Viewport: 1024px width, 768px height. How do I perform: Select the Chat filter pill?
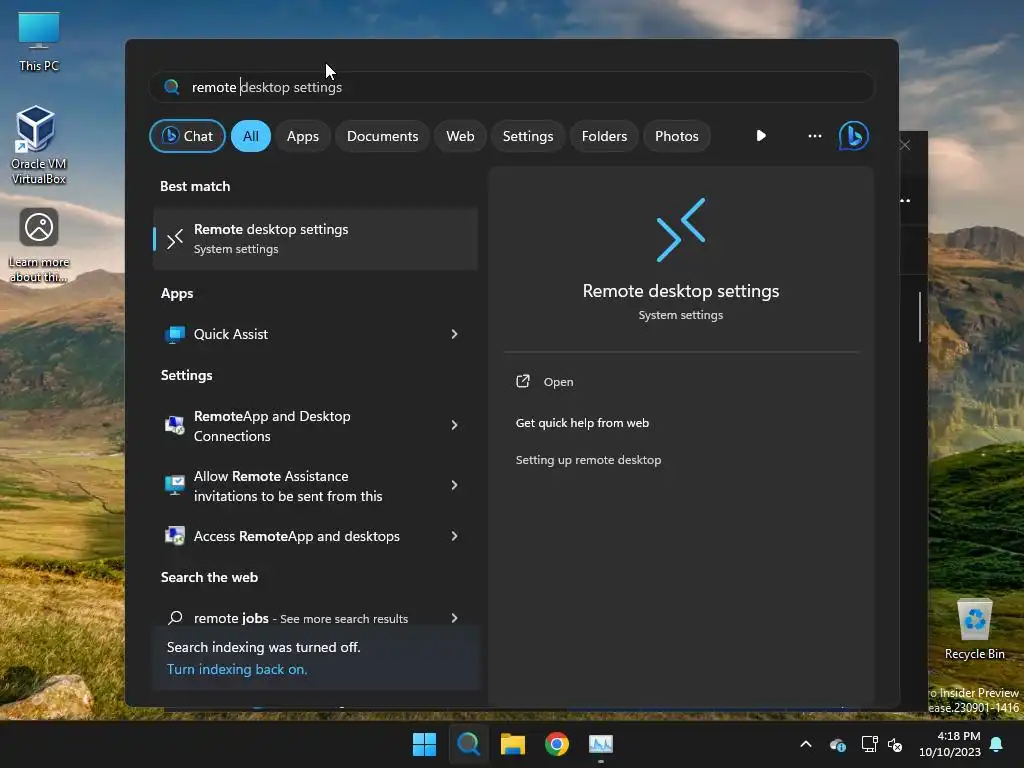(187, 136)
